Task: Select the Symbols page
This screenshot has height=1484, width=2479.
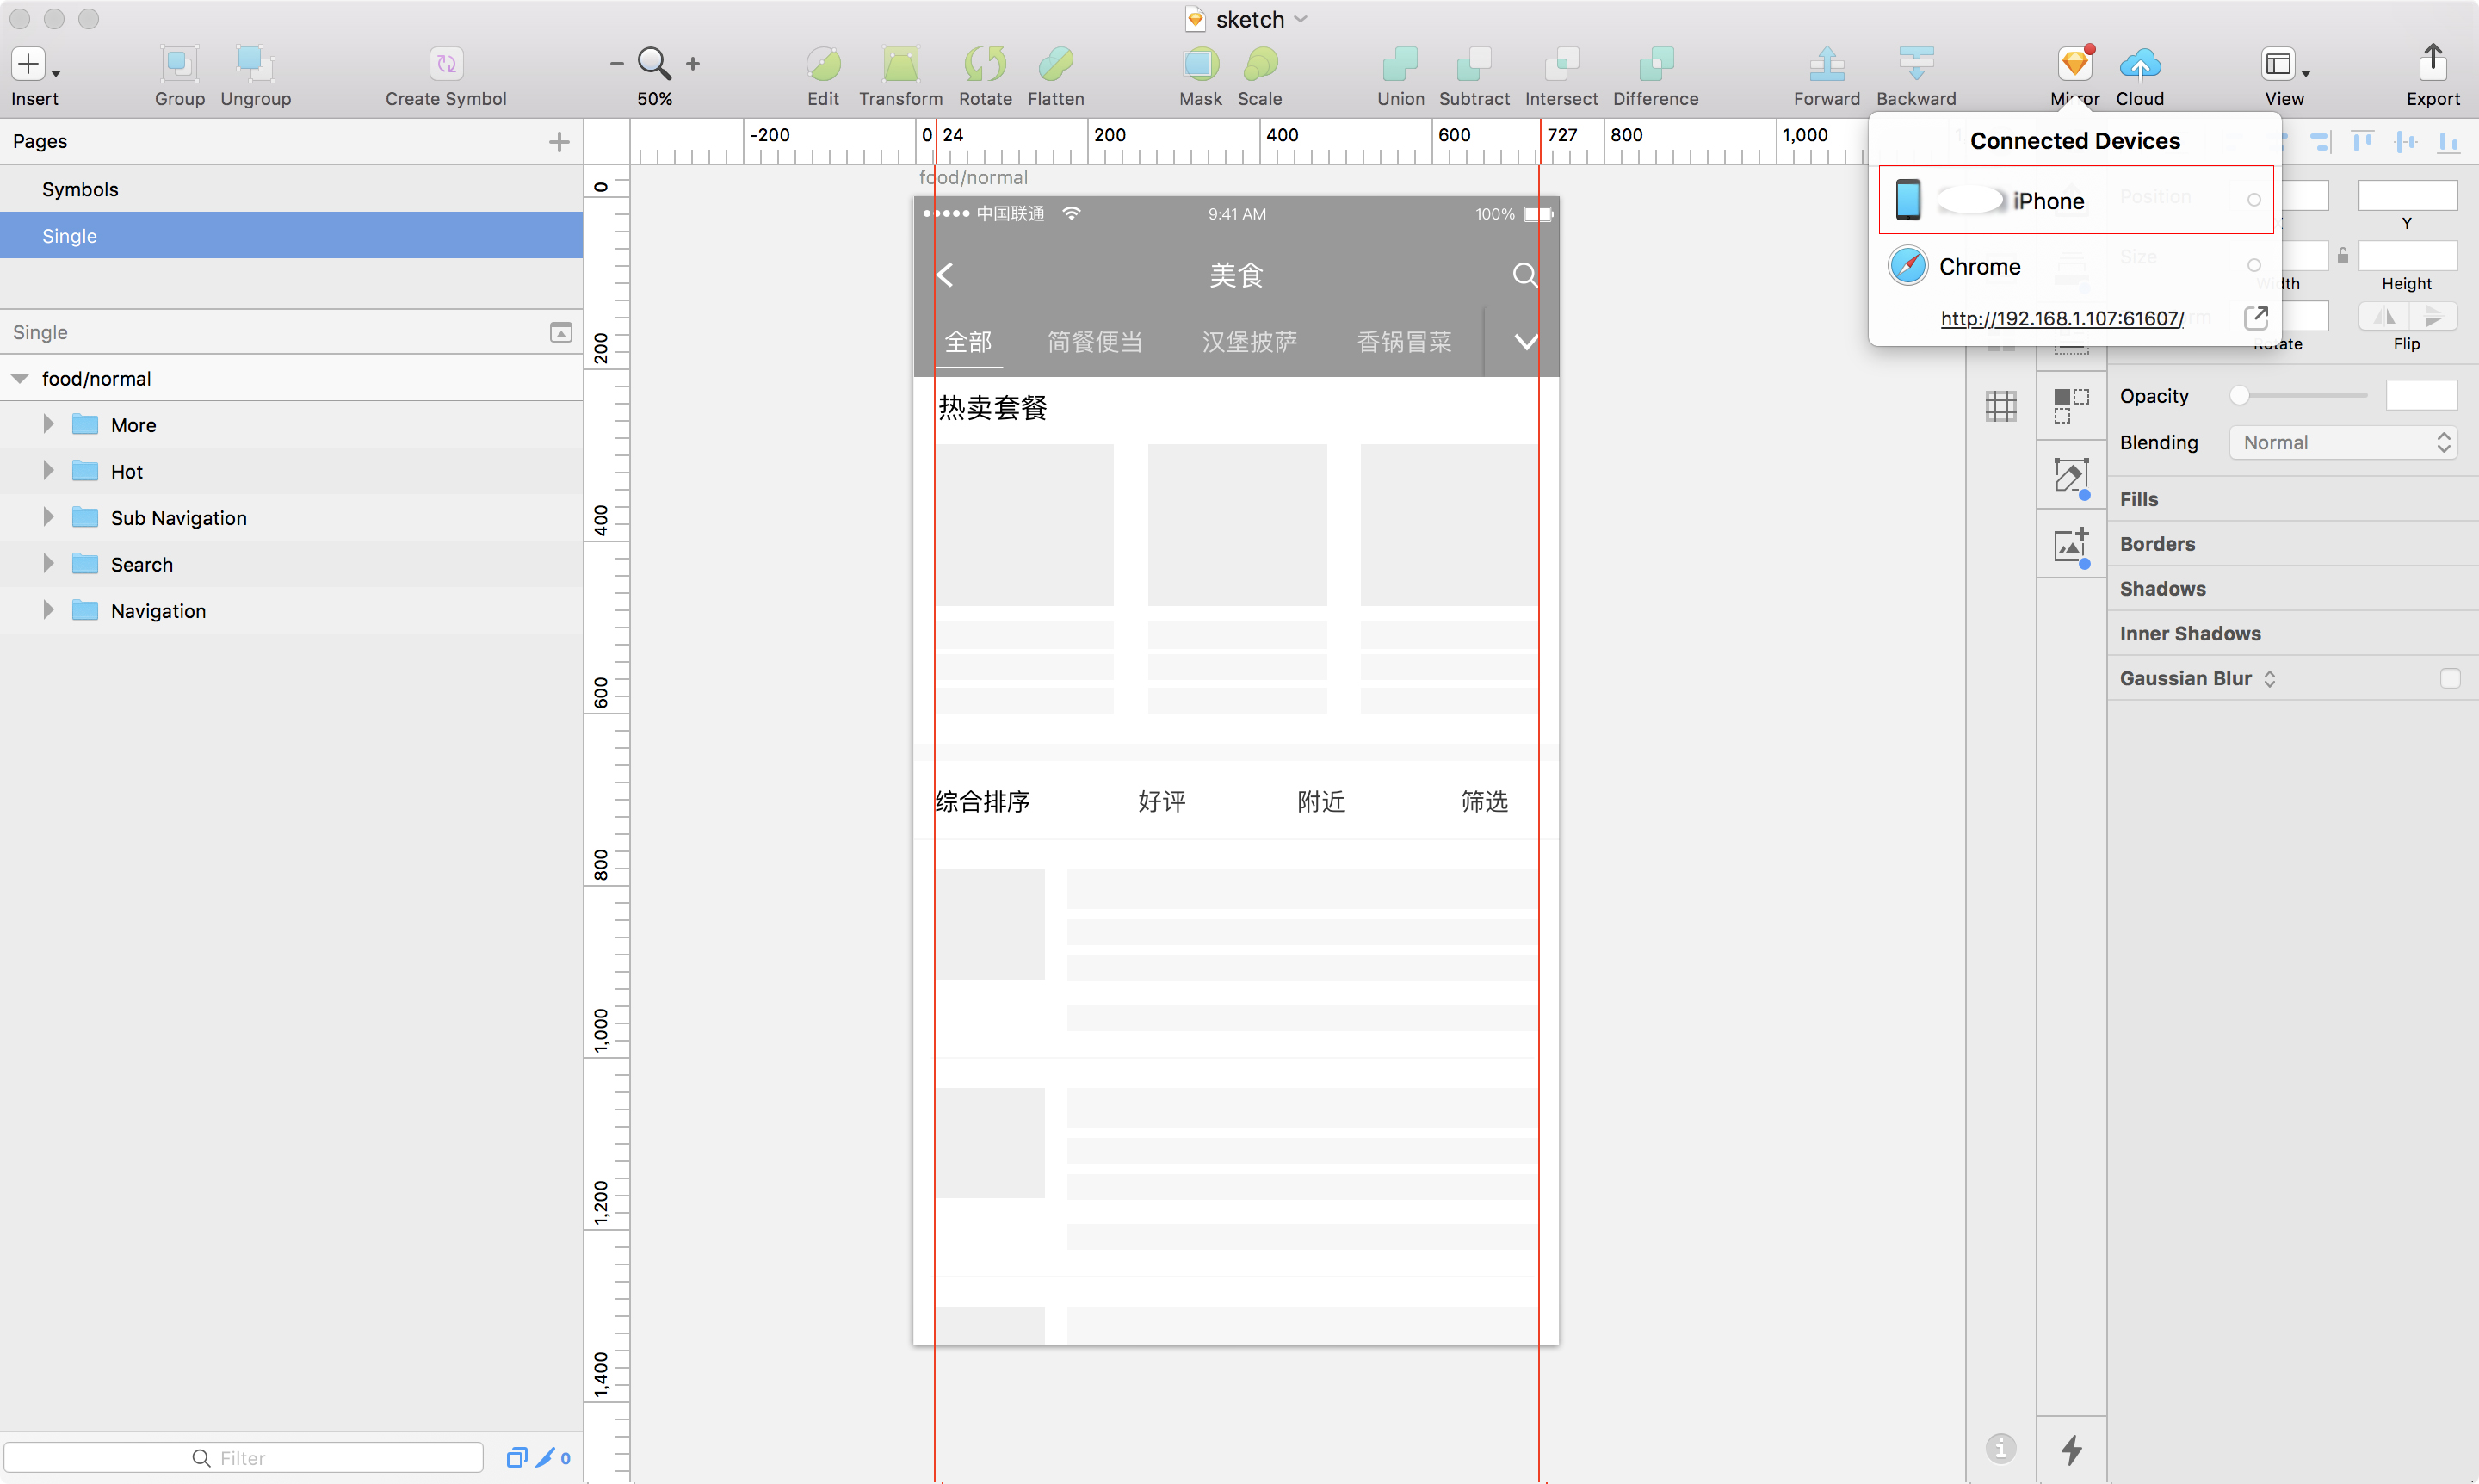Action: (x=80, y=190)
